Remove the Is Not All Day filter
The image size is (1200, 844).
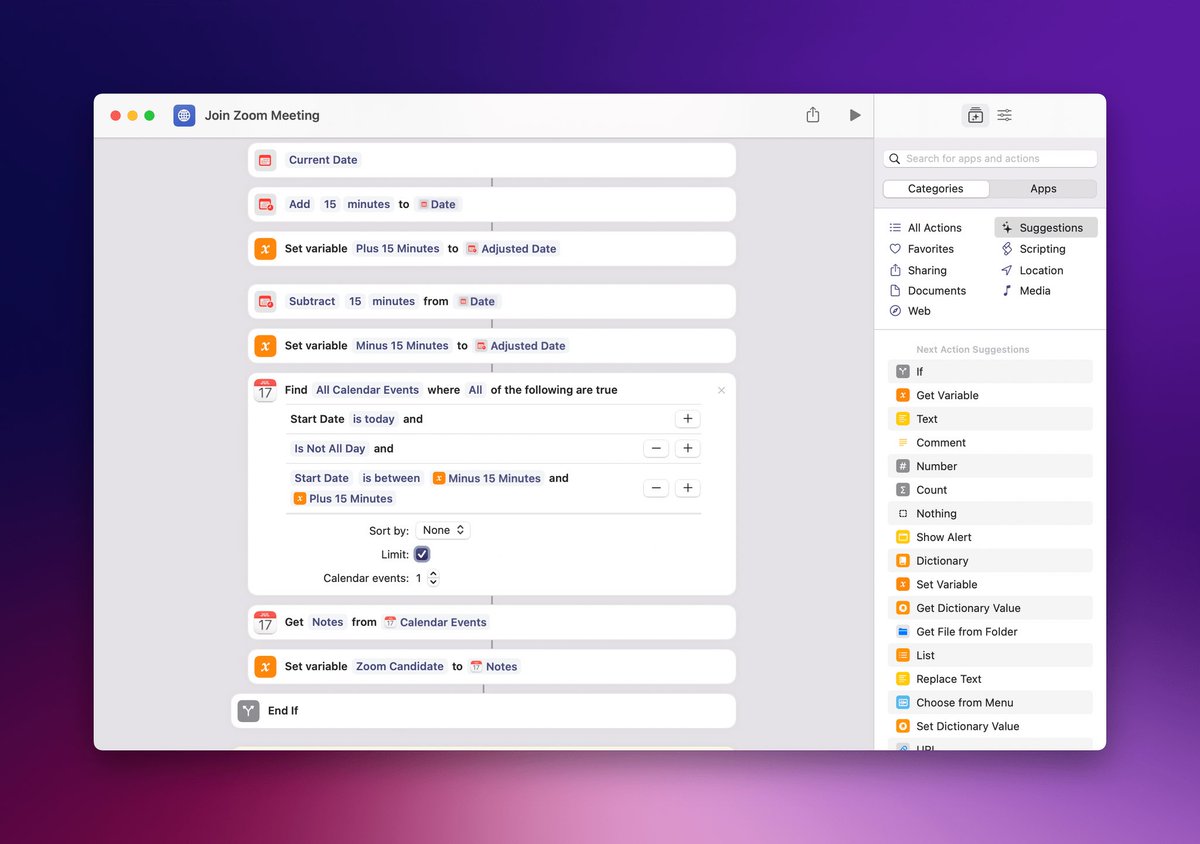[x=656, y=449]
